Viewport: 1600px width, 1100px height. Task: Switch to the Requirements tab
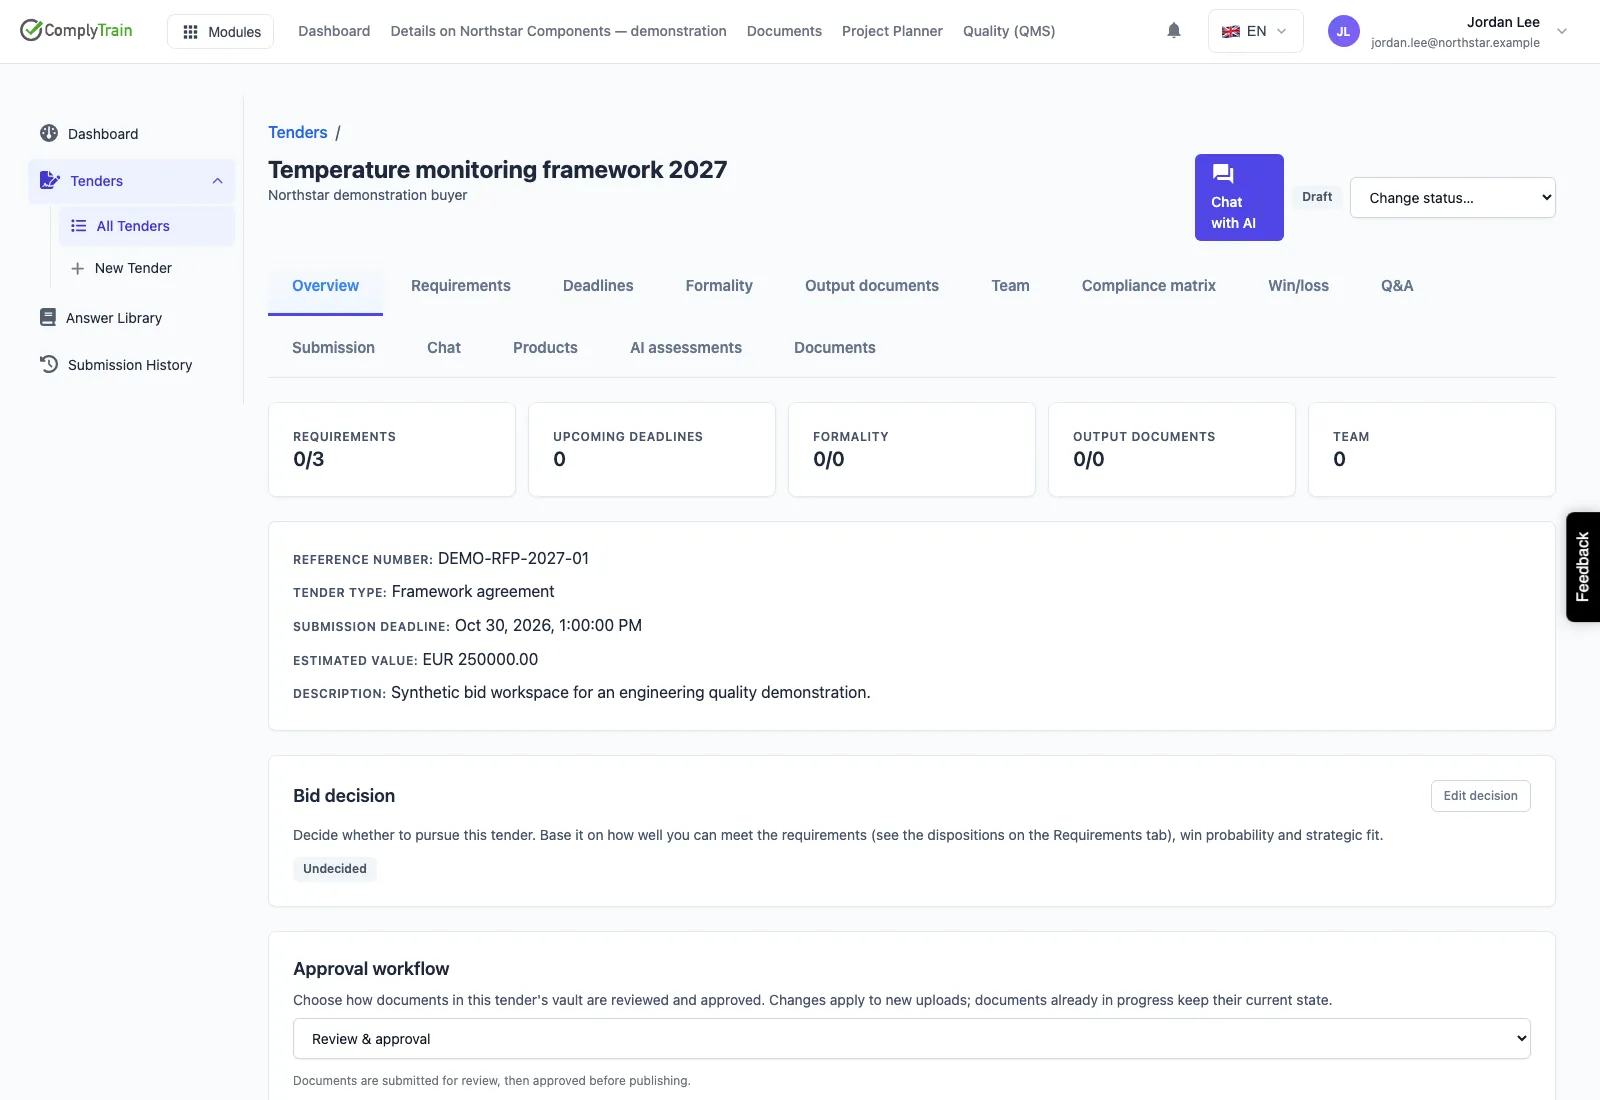click(460, 286)
